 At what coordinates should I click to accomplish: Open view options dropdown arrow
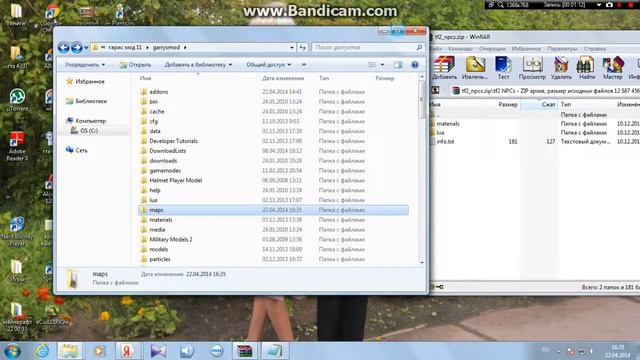coord(382,65)
